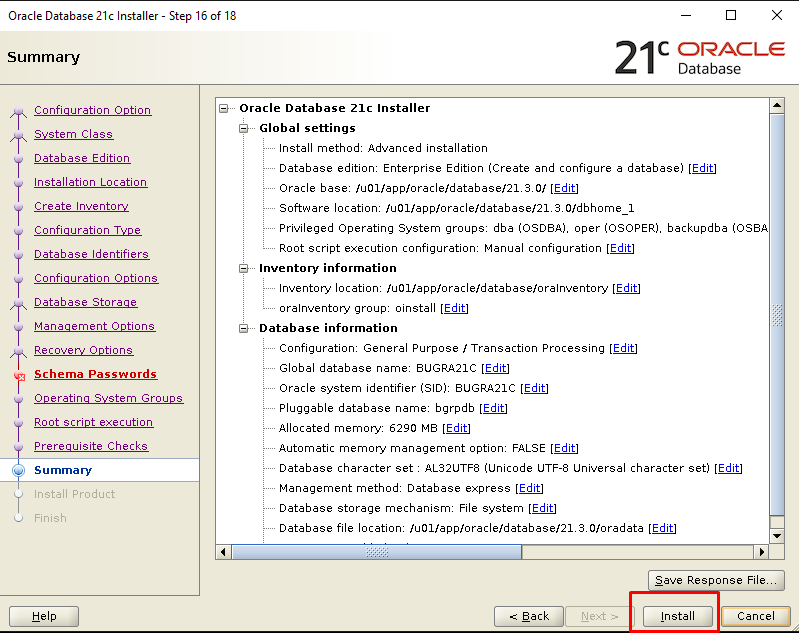Image resolution: width=799 pixels, height=633 pixels.
Task: Click the Schema Passwords error step icon
Action: point(19,376)
